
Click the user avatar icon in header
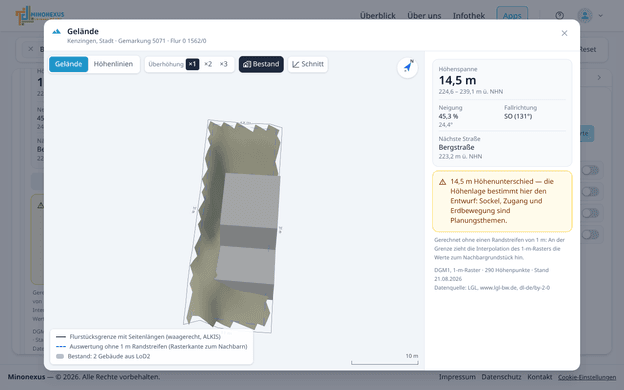pyautogui.click(x=585, y=16)
